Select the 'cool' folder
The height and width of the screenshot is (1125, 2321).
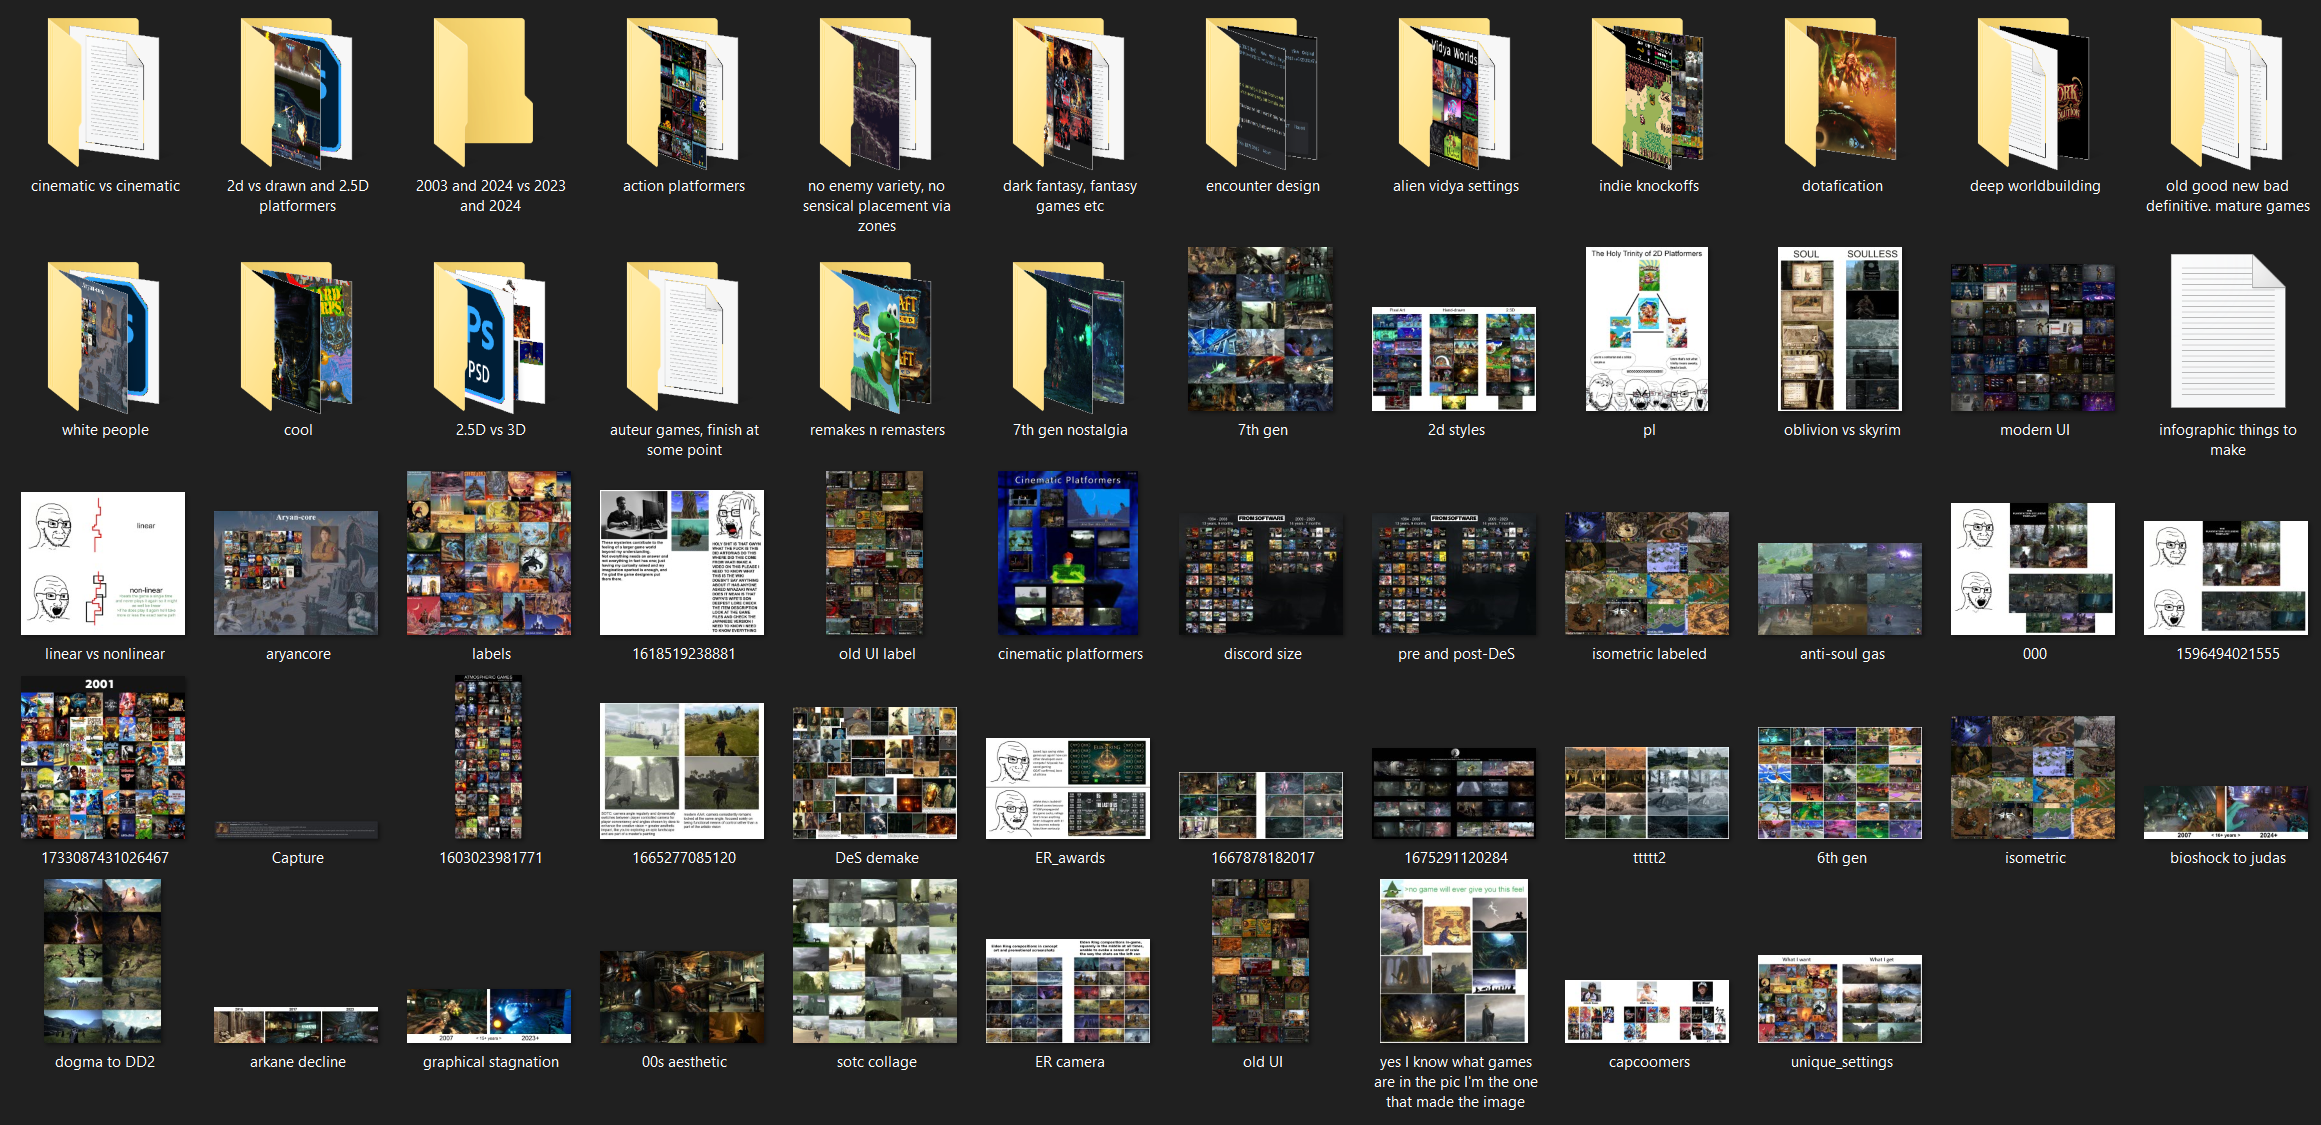coord(297,337)
